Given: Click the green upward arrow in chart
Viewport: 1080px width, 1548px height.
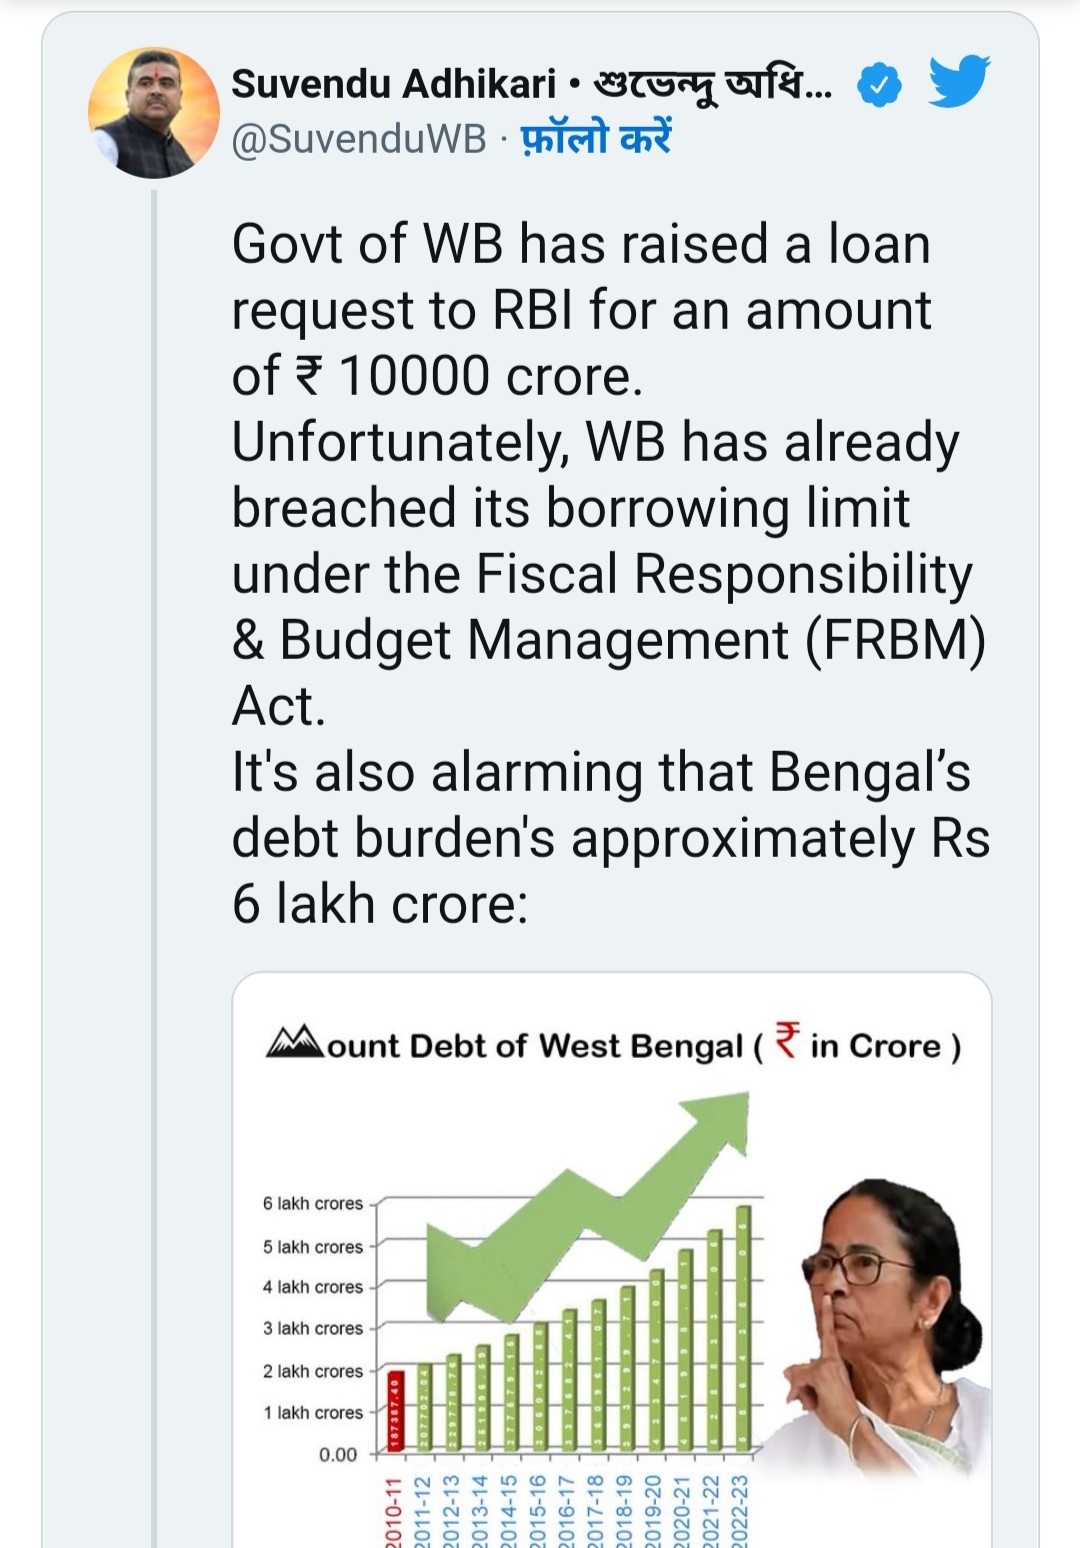Looking at the screenshot, I should point(590,1200).
